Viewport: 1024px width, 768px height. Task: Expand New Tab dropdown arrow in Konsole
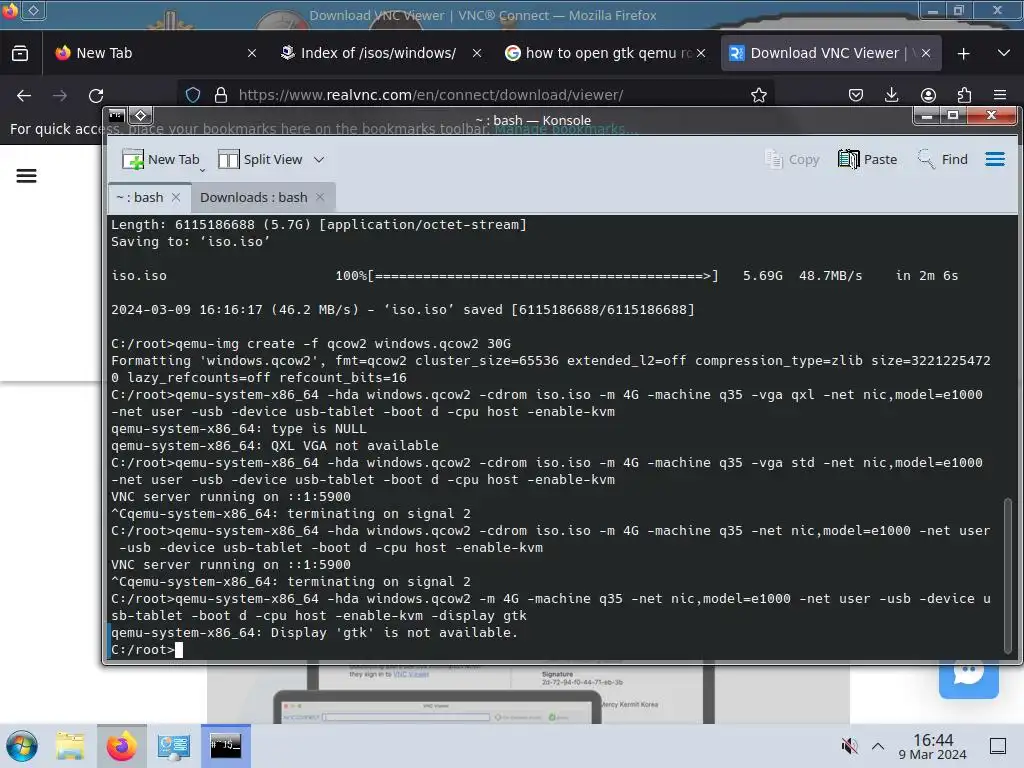click(202, 169)
